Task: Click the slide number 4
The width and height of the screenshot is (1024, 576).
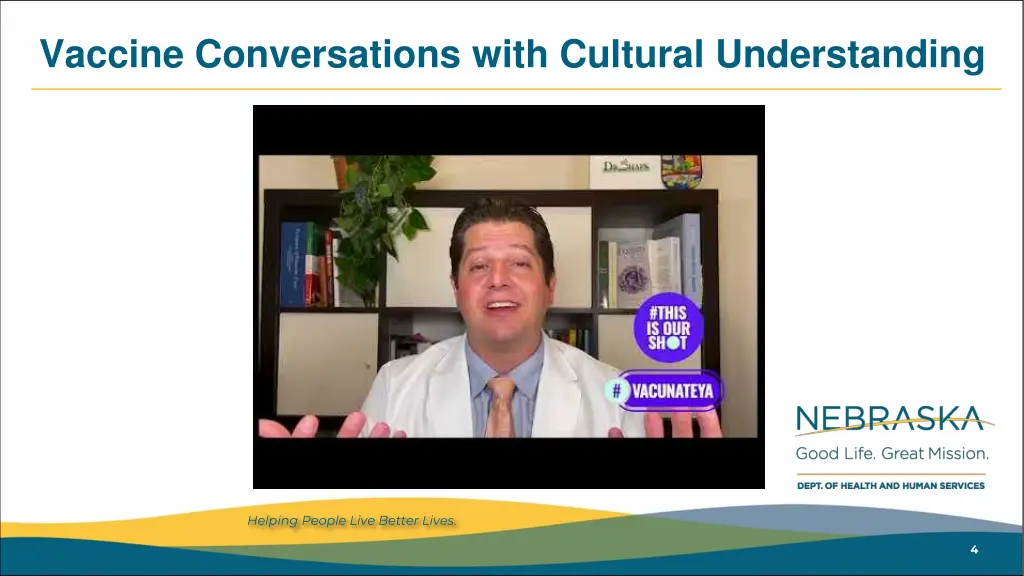Action: (974, 549)
